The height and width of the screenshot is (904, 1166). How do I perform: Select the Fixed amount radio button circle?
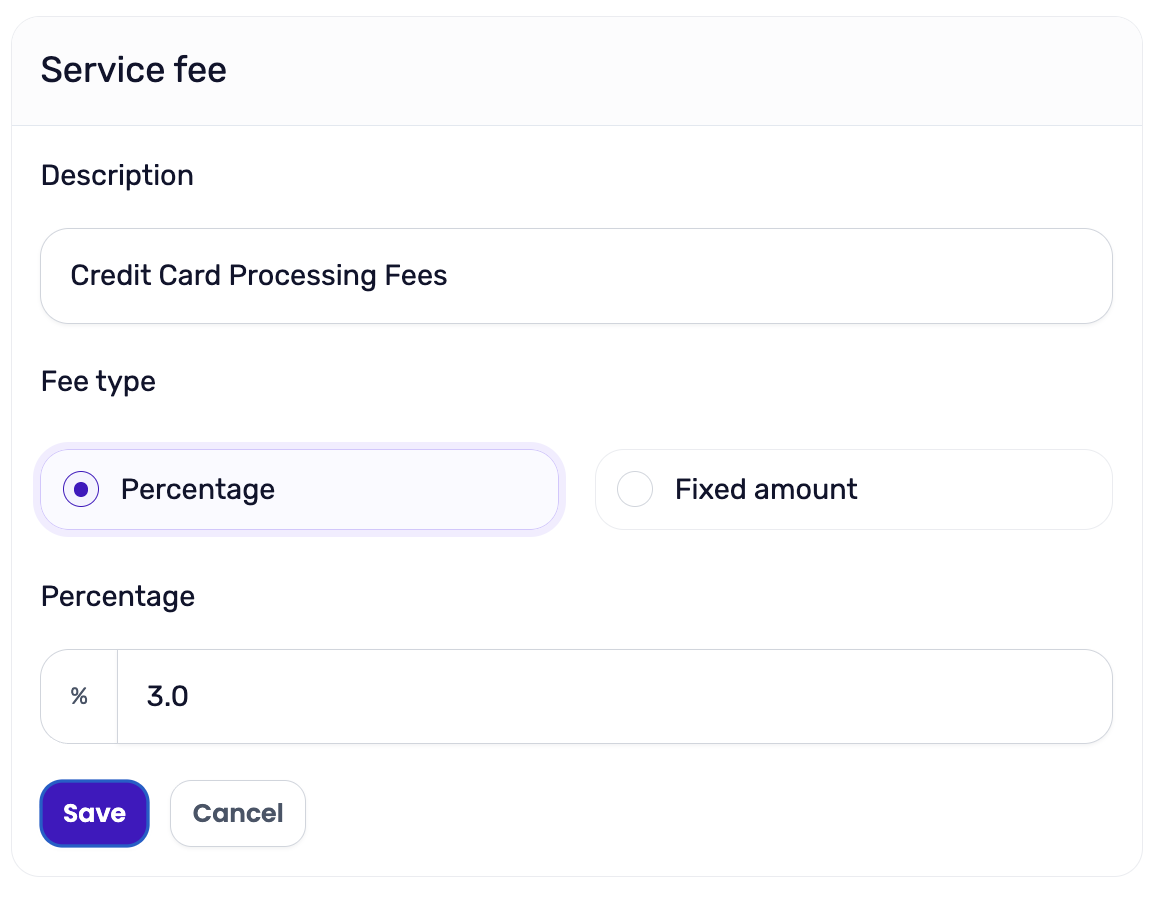(x=635, y=490)
